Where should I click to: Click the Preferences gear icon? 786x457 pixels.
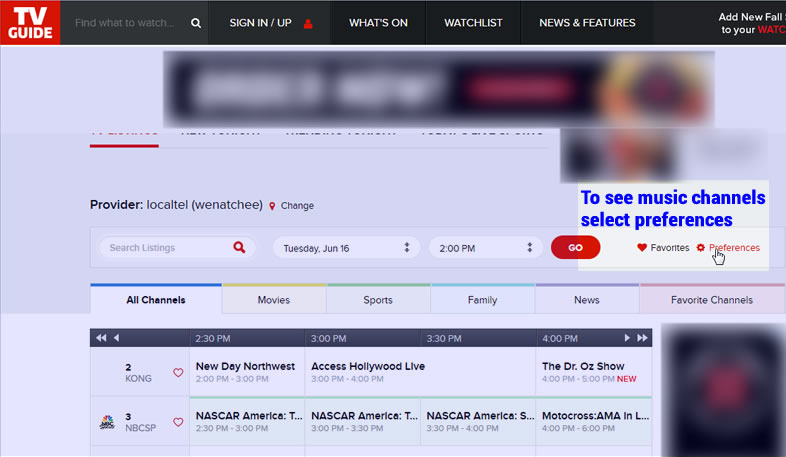pyautogui.click(x=700, y=248)
